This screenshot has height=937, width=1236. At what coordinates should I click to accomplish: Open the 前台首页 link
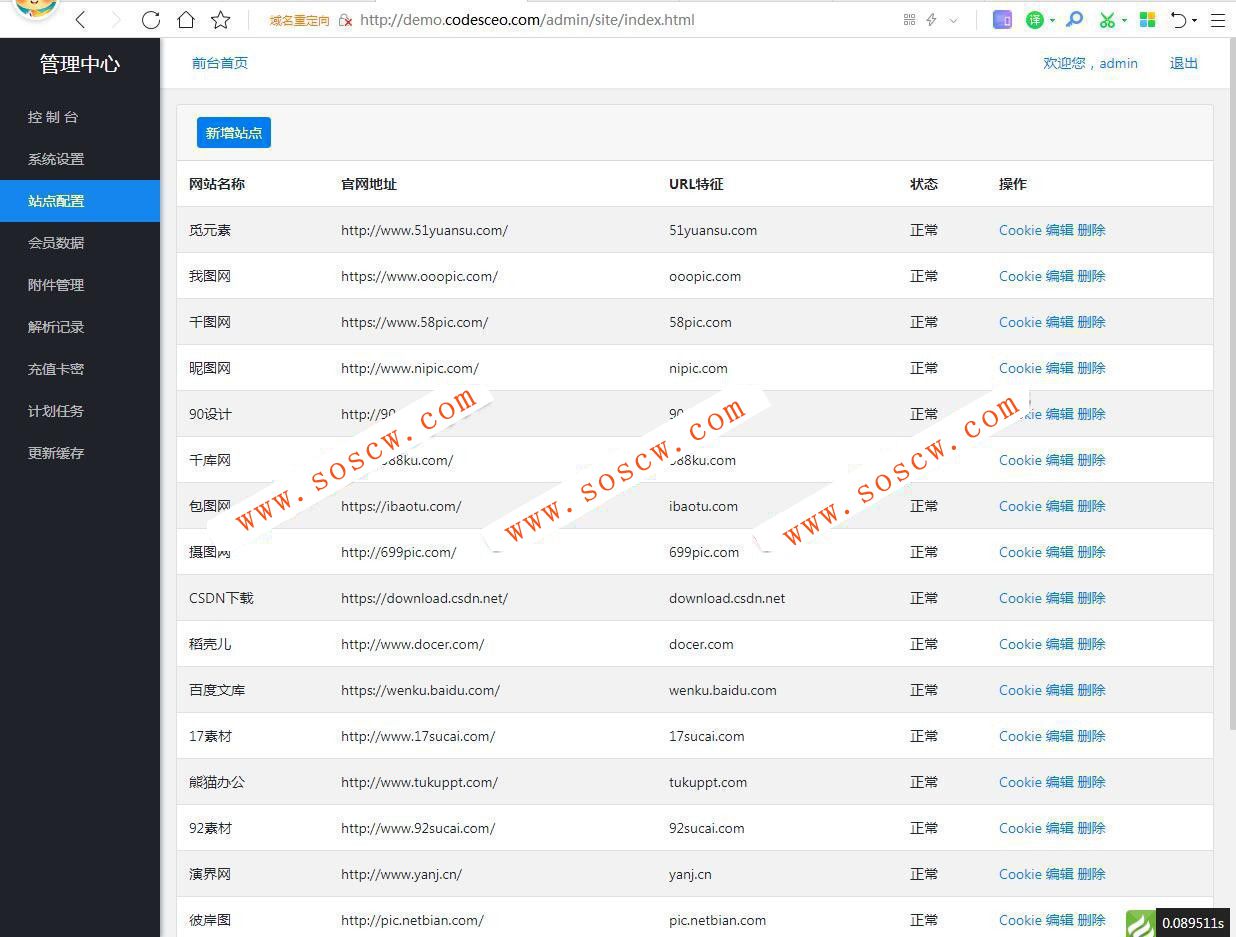click(220, 63)
